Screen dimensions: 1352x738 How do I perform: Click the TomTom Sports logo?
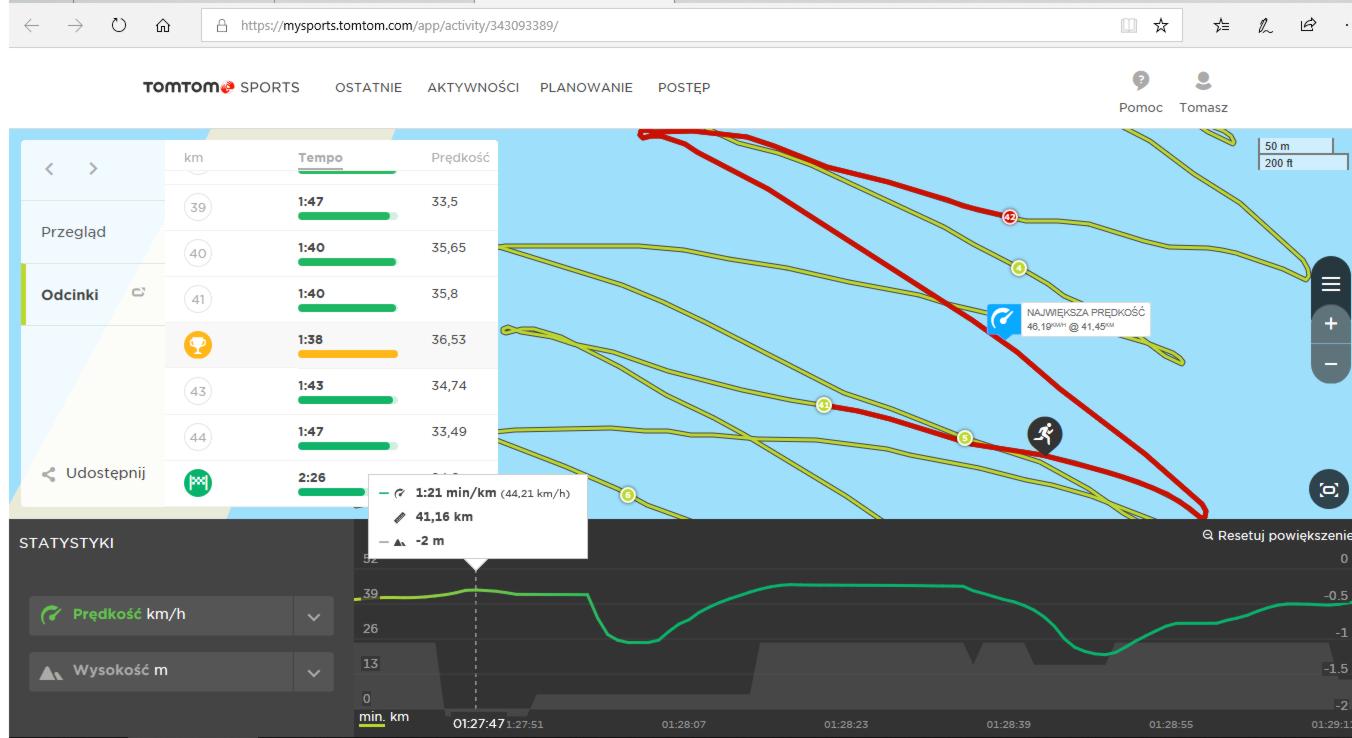pyautogui.click(x=221, y=87)
